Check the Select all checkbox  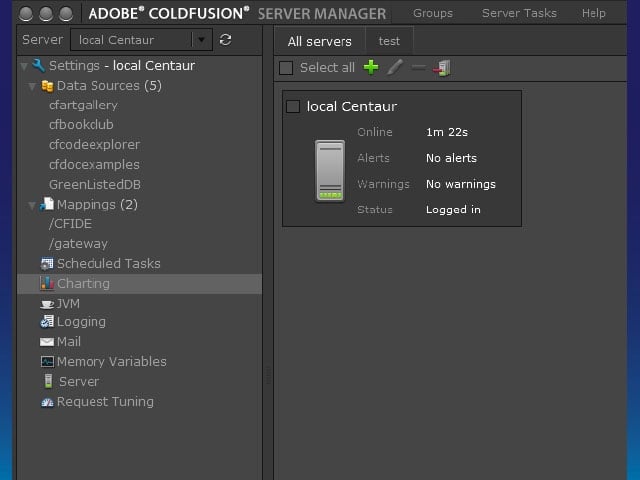pos(286,68)
